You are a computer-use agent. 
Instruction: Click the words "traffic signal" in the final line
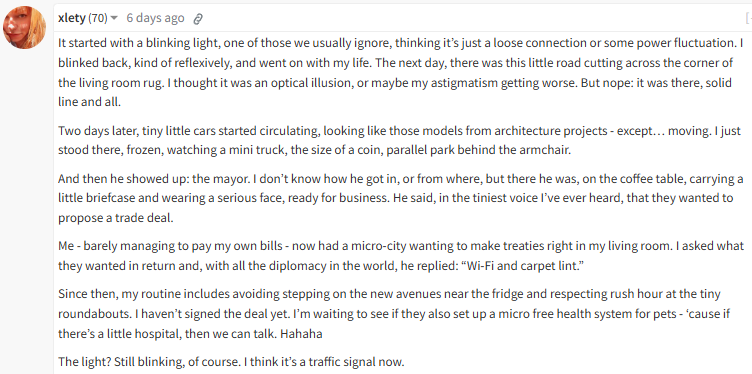pos(344,362)
